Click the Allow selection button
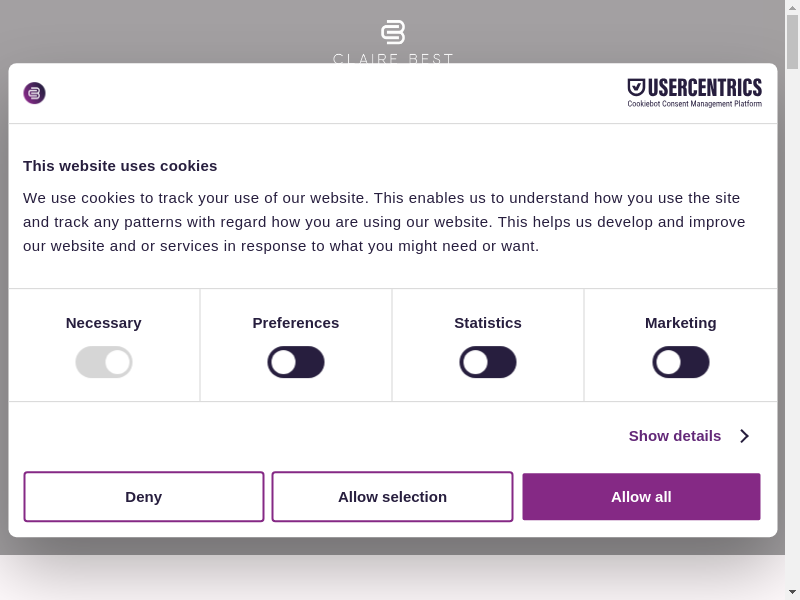 [392, 497]
